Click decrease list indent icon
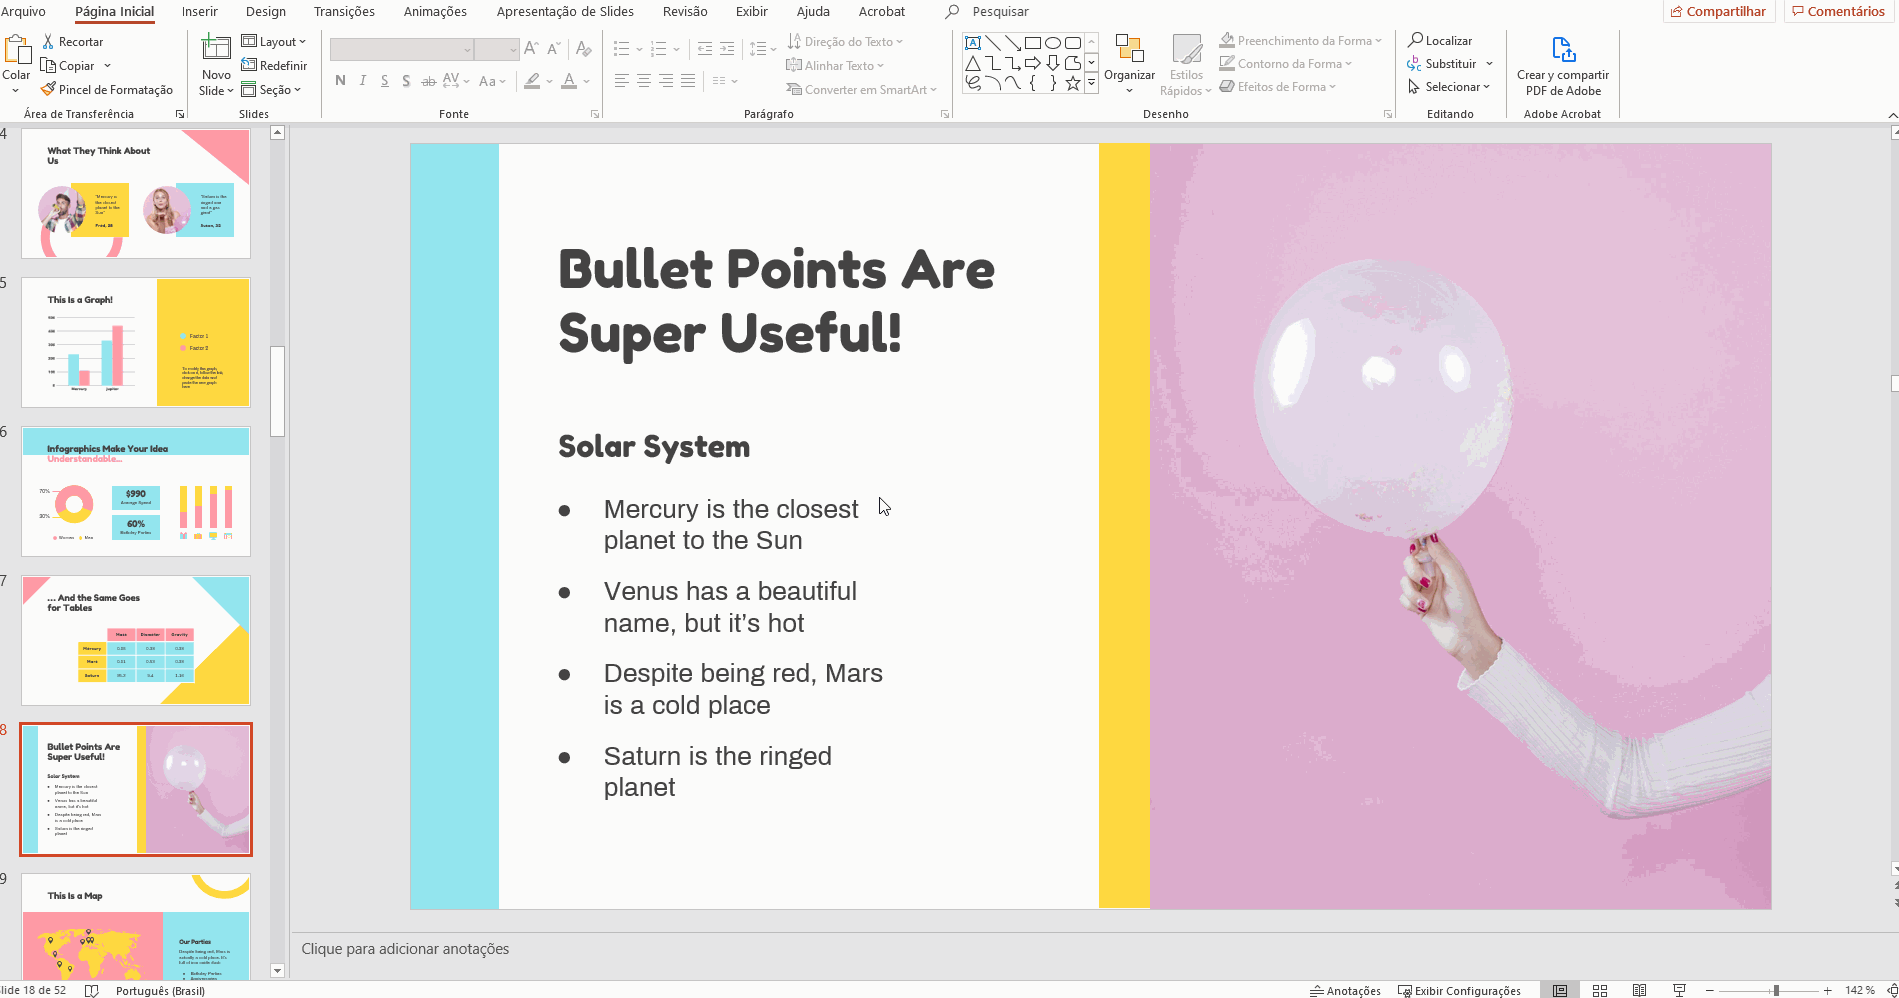This screenshot has width=1899, height=998. pyautogui.click(x=705, y=48)
